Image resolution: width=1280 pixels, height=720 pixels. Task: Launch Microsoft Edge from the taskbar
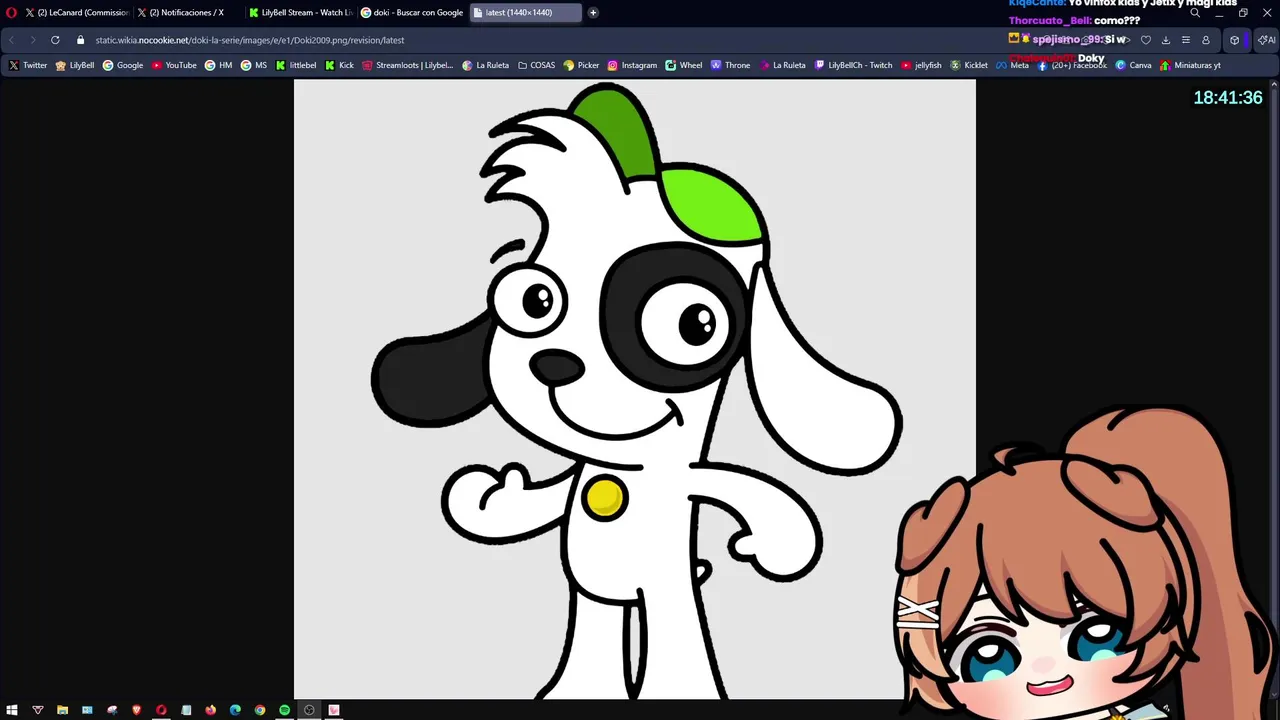point(235,710)
